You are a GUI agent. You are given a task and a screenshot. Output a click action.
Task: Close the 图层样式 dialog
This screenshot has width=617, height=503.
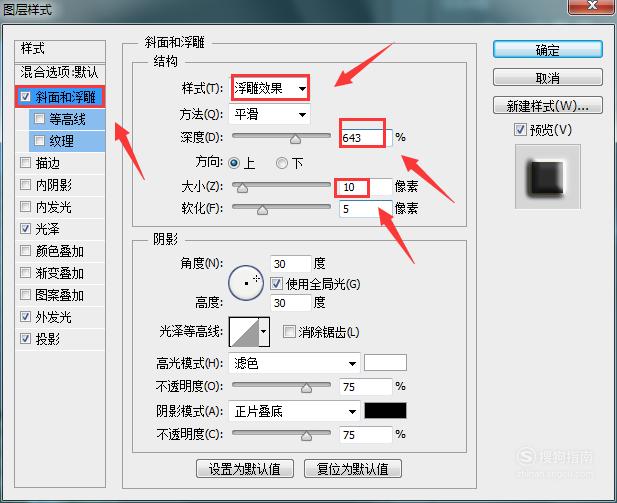pos(591,6)
